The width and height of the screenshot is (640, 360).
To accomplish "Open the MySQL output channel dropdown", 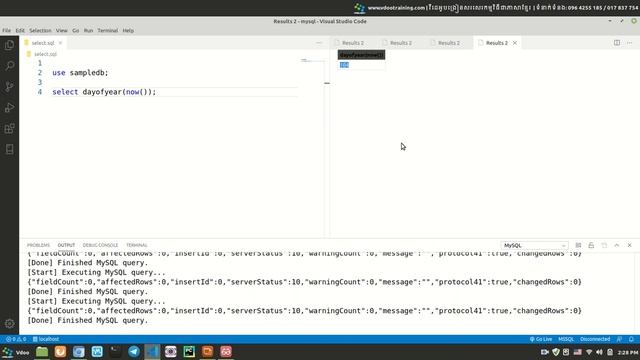I will pyautogui.click(x=534, y=245).
